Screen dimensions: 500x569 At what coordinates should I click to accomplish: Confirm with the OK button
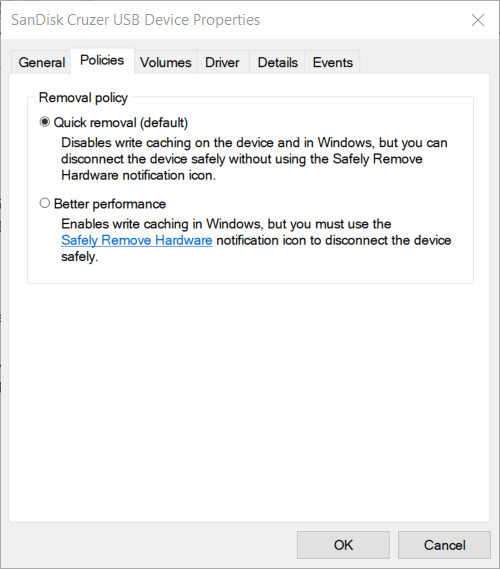(x=343, y=545)
